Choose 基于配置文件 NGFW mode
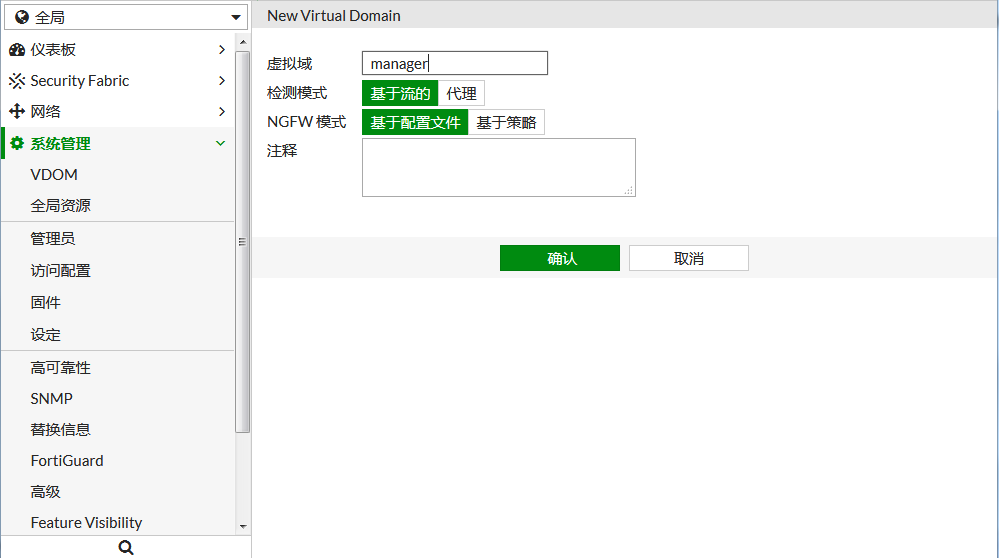This screenshot has height=558, width=999. coord(415,123)
